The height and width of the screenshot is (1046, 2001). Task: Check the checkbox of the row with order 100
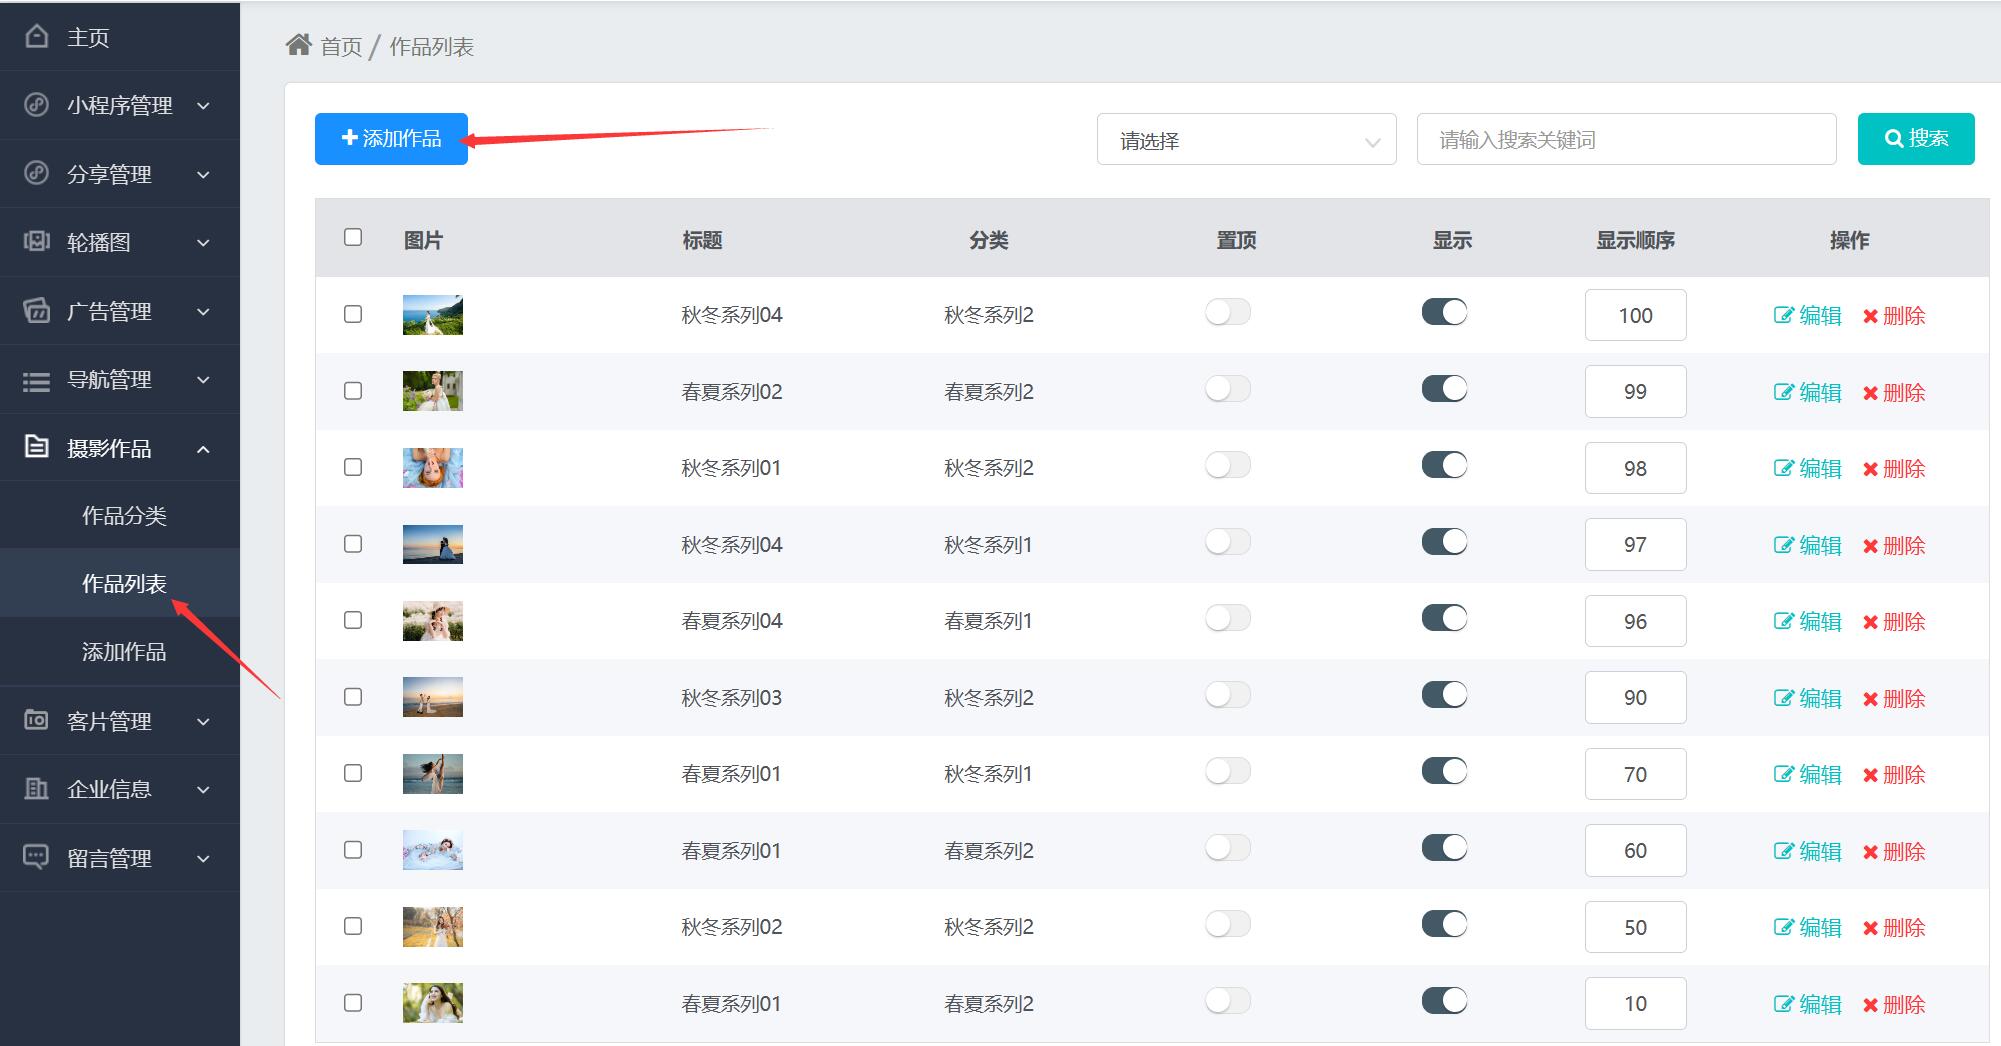[353, 314]
